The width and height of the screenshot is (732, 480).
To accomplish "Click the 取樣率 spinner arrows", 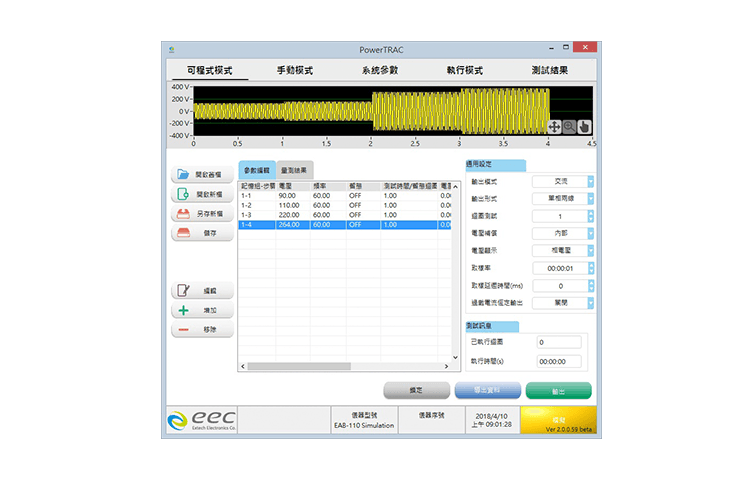I will pyautogui.click(x=591, y=268).
